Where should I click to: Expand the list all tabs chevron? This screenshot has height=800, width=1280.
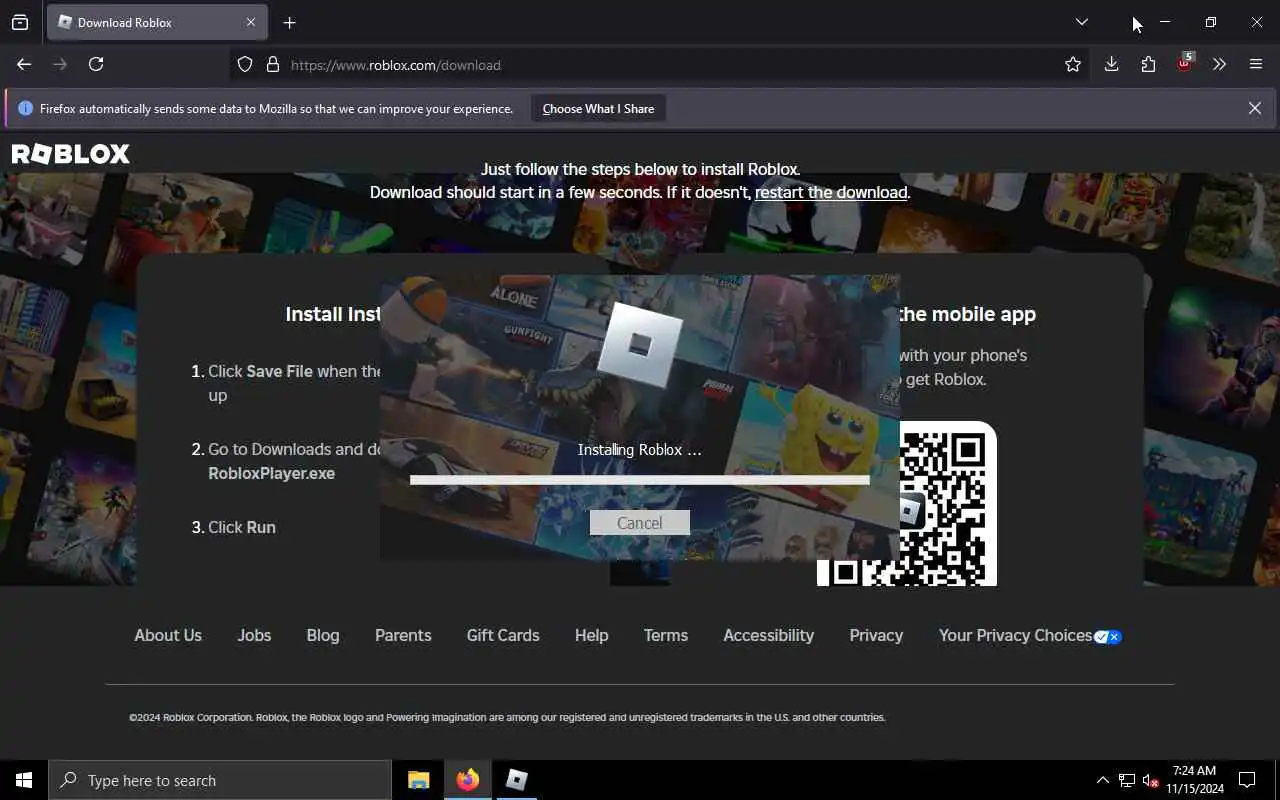[1082, 22]
